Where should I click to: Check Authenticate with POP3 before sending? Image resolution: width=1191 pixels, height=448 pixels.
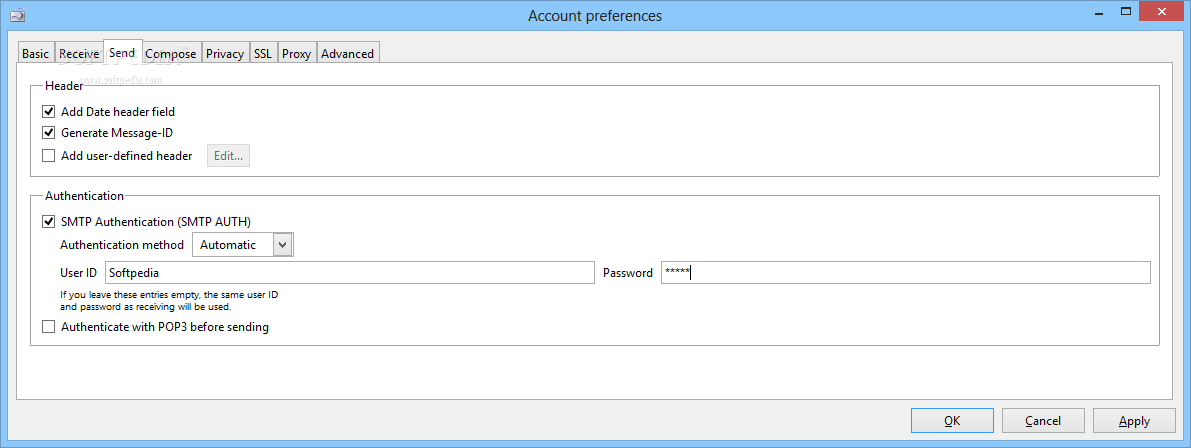(49, 327)
